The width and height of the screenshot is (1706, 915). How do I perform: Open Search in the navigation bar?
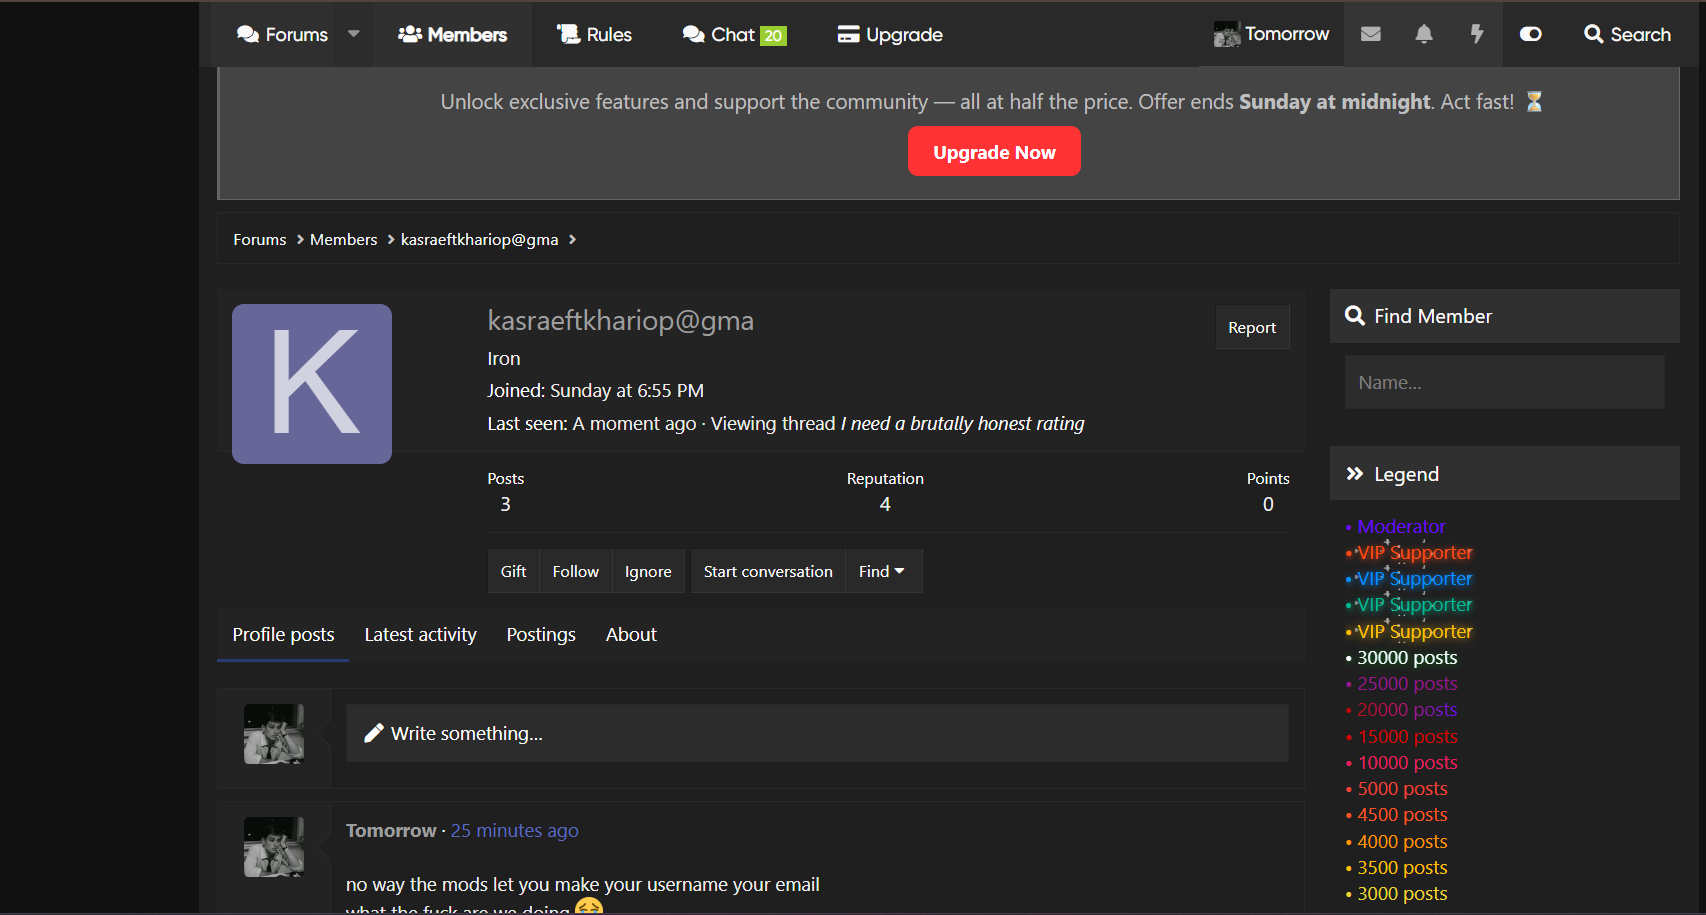[1627, 34]
